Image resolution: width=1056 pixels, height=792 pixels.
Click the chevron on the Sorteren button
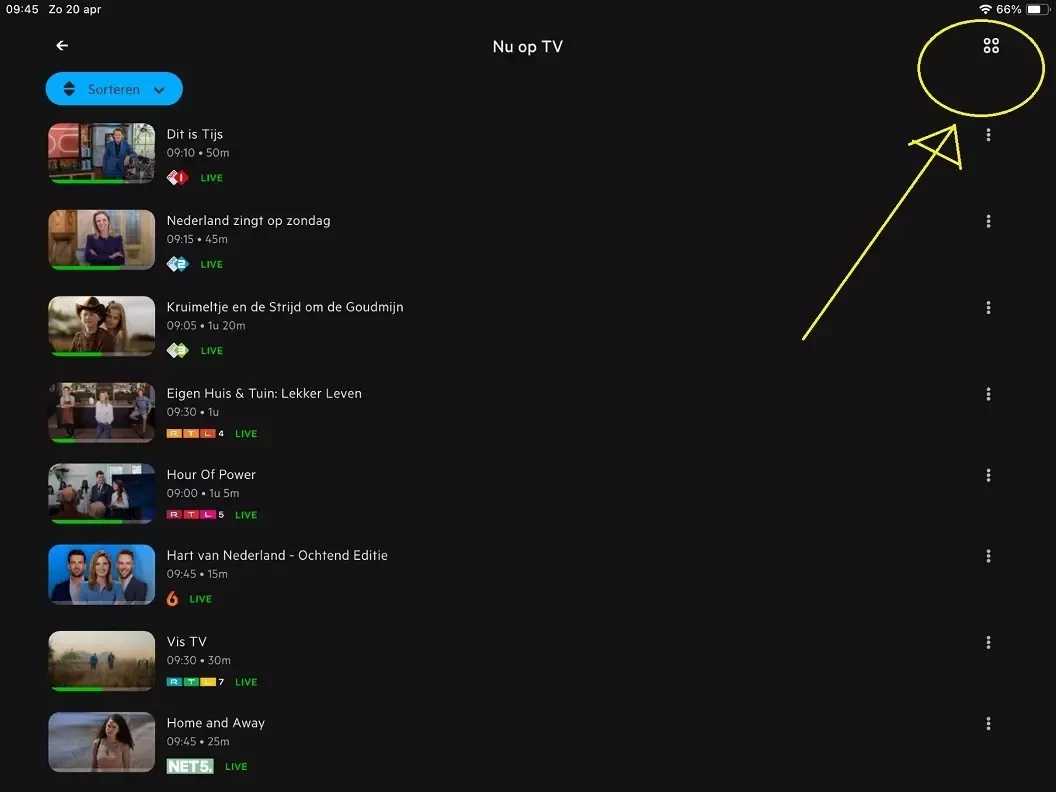[x=159, y=90]
